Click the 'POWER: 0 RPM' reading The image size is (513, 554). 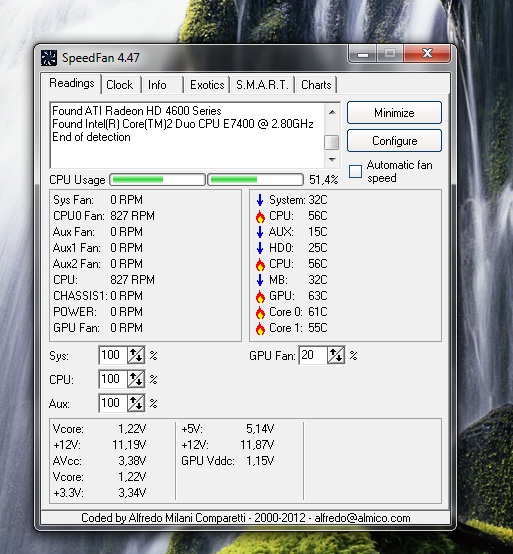tap(98, 312)
